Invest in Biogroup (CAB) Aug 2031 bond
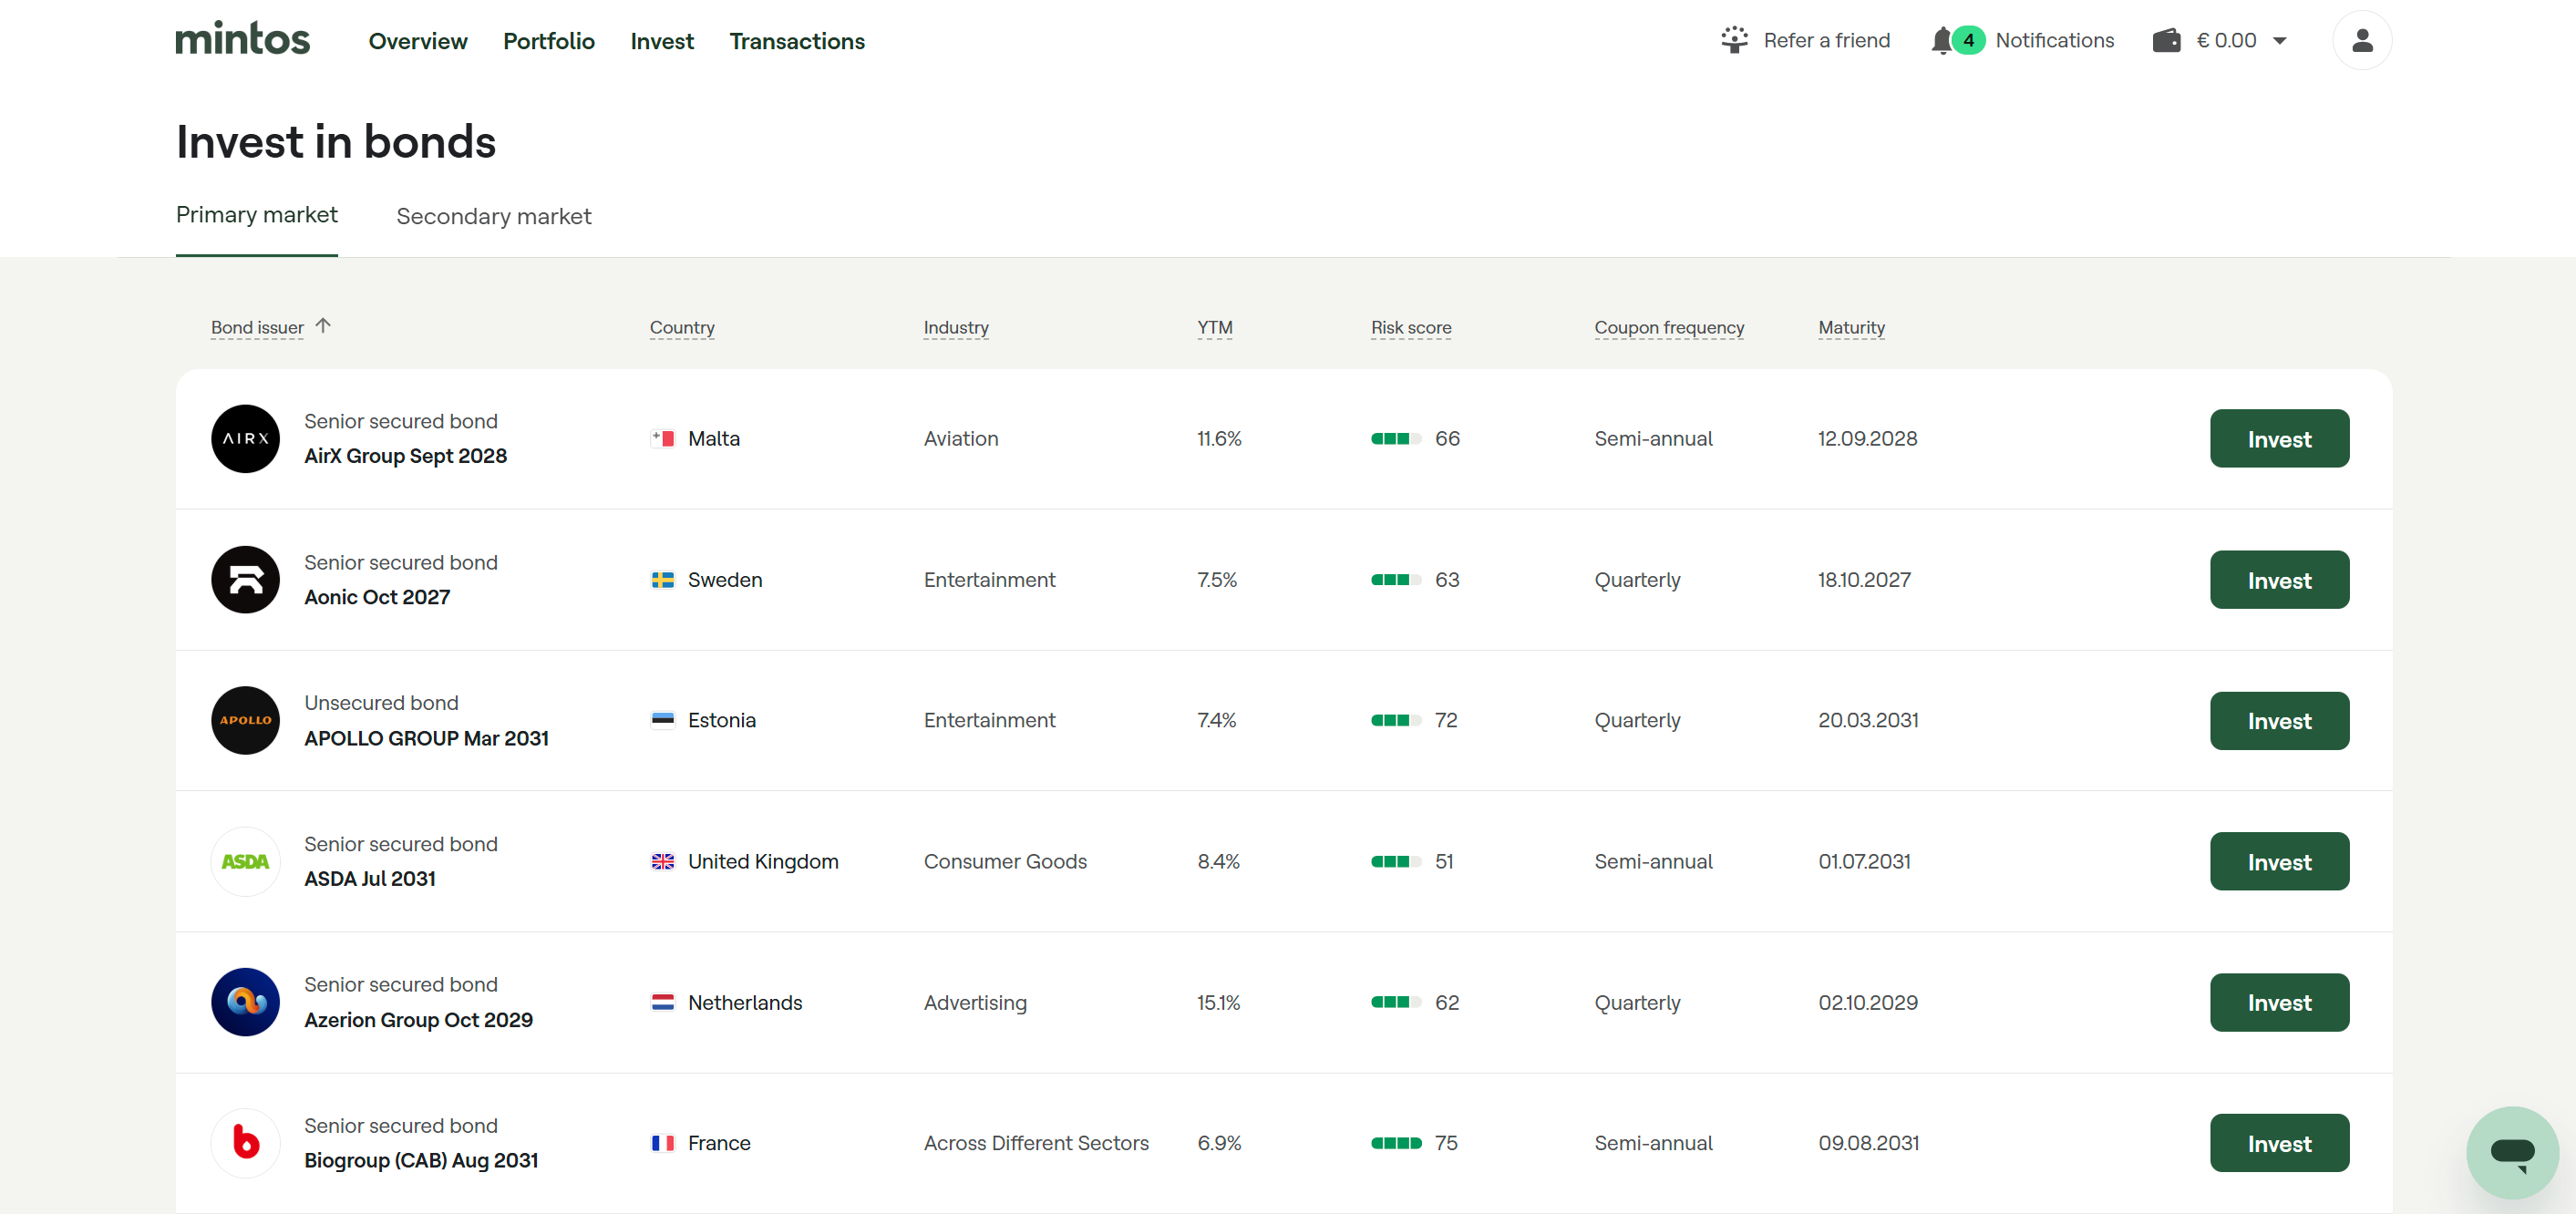The height and width of the screenshot is (1214, 2576). pyautogui.click(x=2279, y=1143)
